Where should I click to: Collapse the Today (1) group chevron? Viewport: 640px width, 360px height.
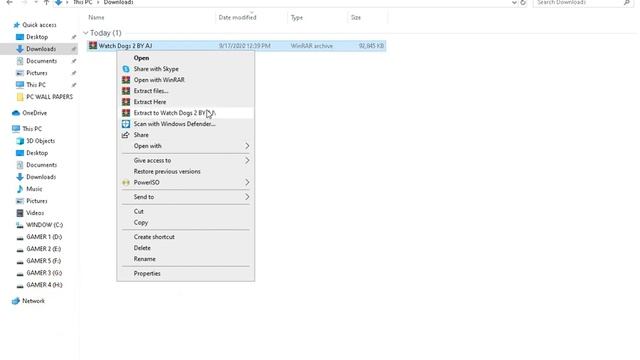coord(86,33)
